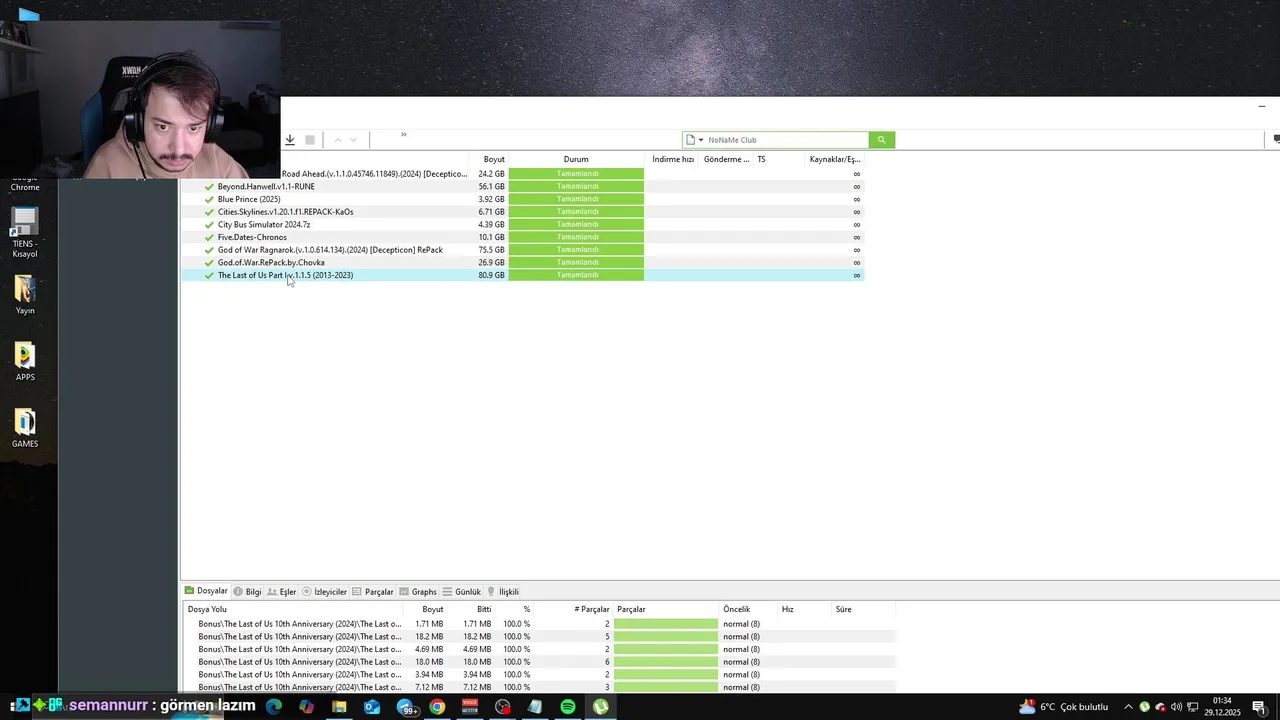Click the green search magnifier button

pos(881,140)
